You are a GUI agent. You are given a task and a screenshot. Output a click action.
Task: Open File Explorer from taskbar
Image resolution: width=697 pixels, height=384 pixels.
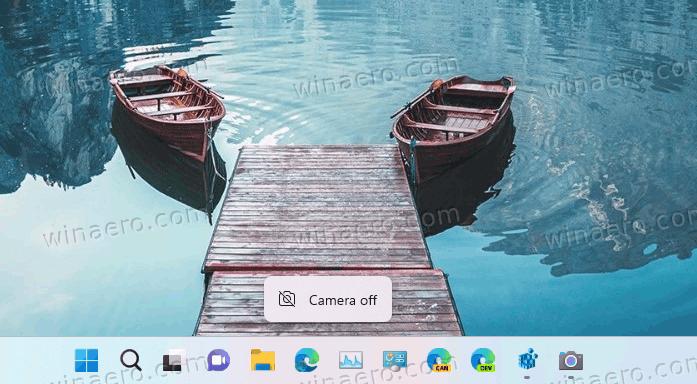point(262,360)
